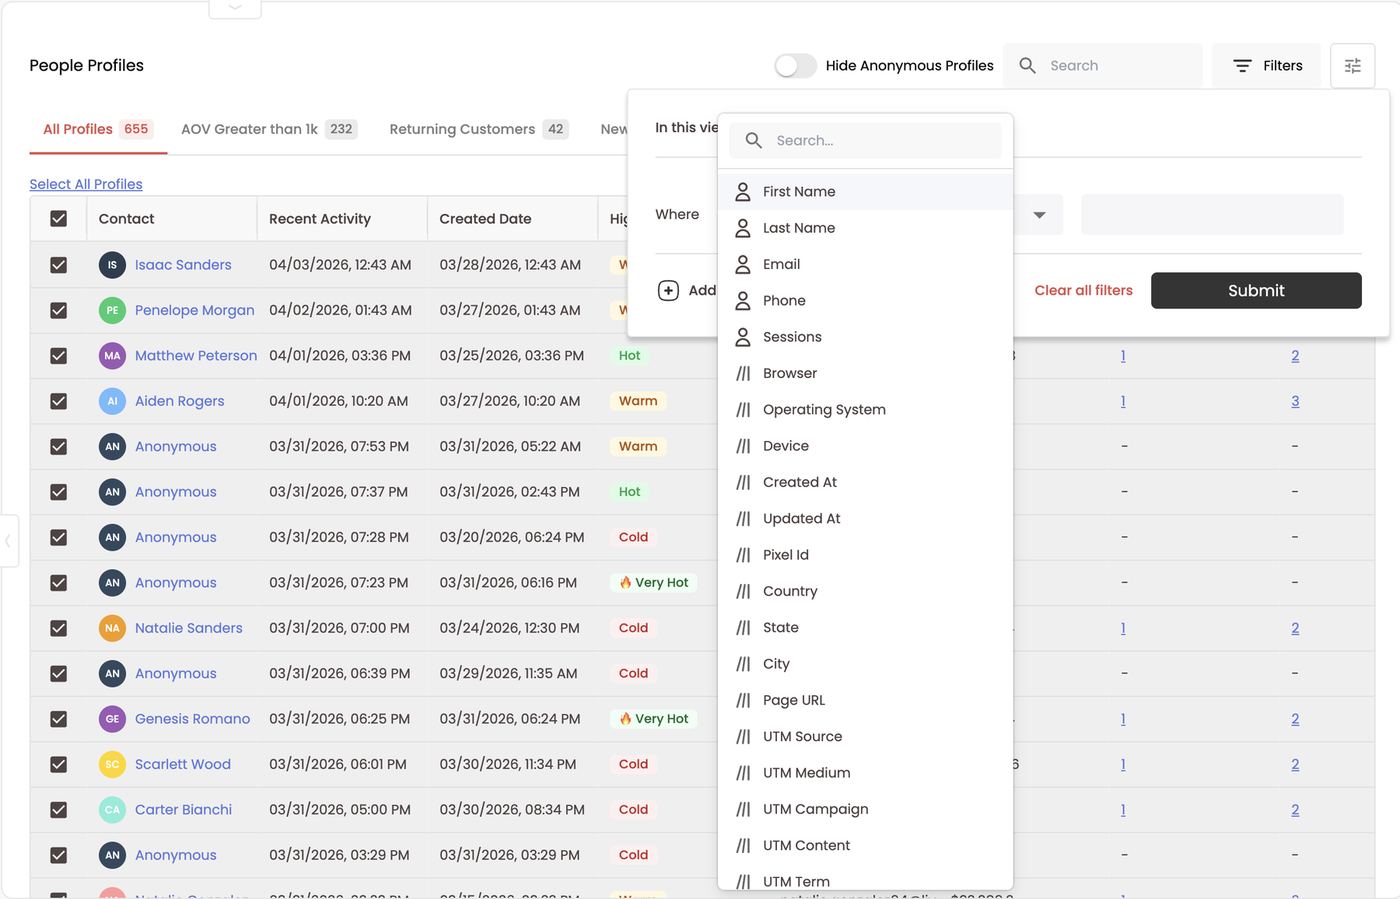Click the person icon beside Sessions
This screenshot has width=1400, height=899.
pos(743,337)
